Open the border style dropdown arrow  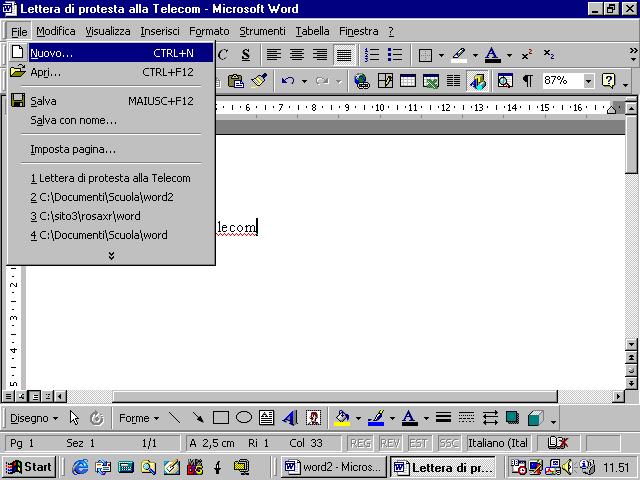[x=441, y=55]
